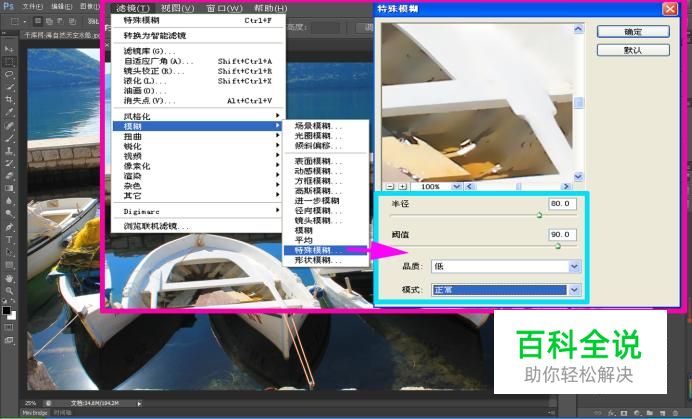
Task: Select the Move tool
Action: point(9,49)
